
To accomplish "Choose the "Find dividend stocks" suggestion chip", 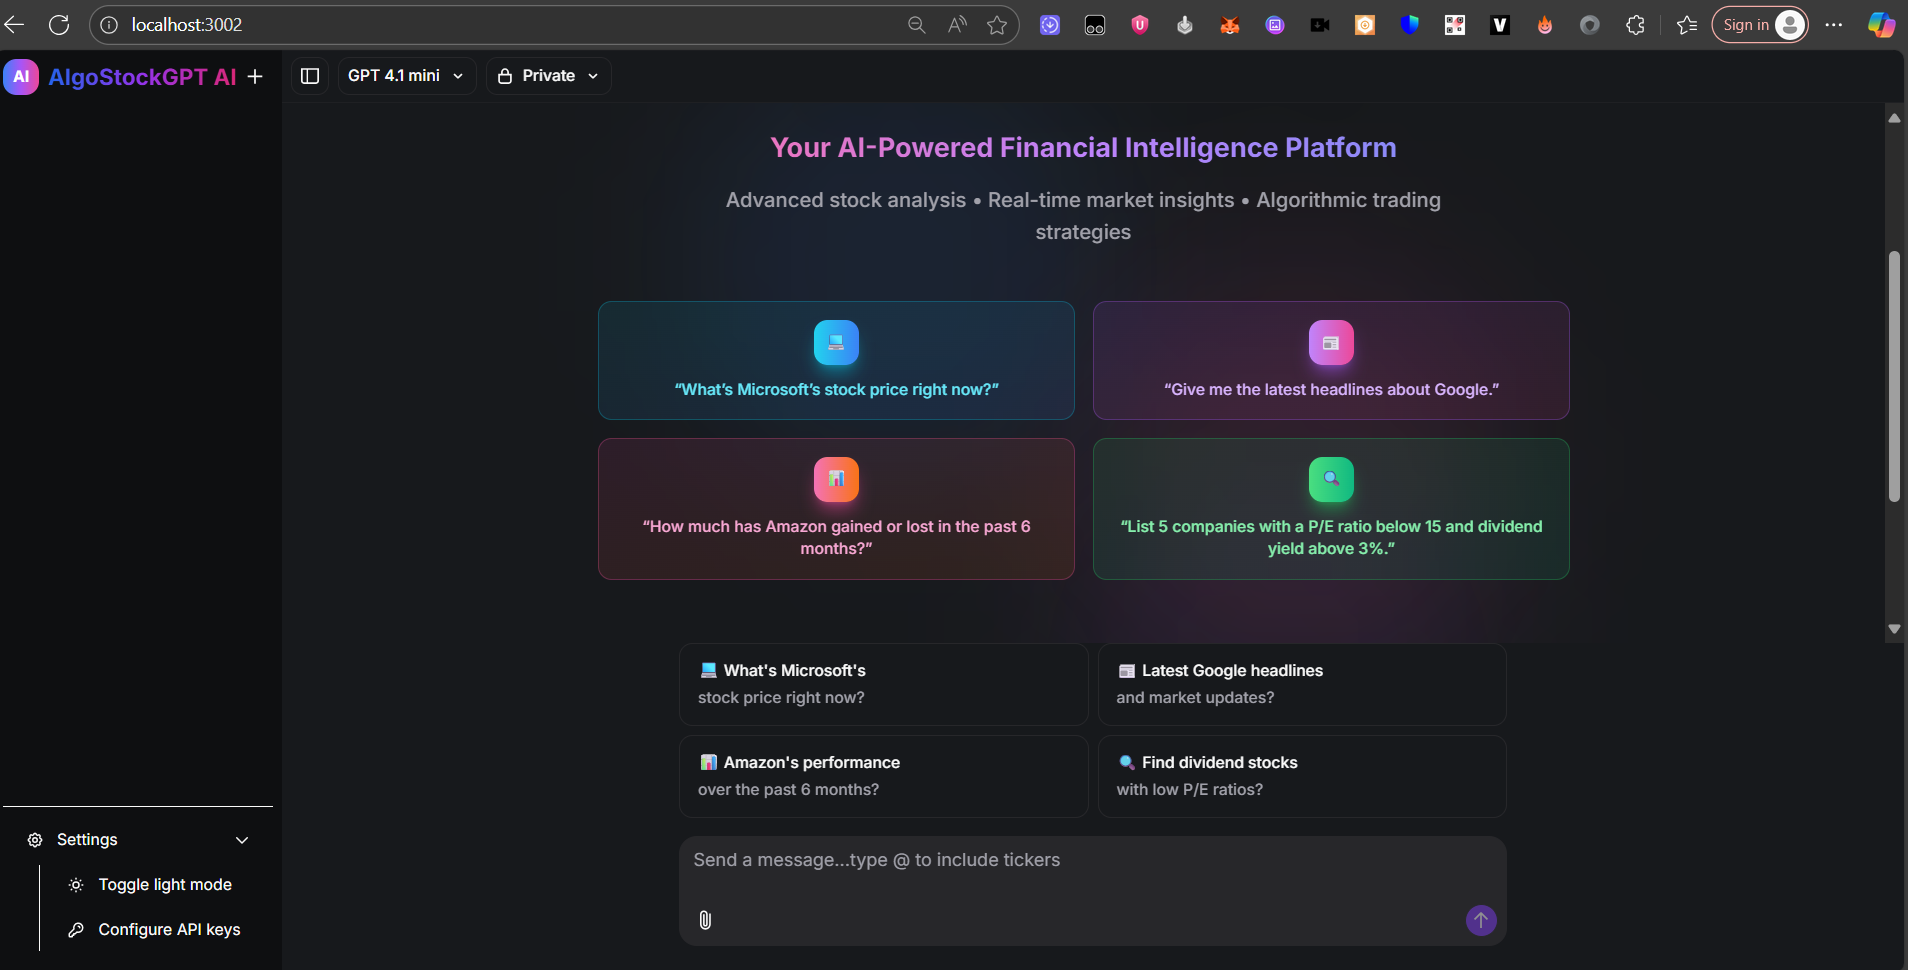I will click(x=1302, y=776).
